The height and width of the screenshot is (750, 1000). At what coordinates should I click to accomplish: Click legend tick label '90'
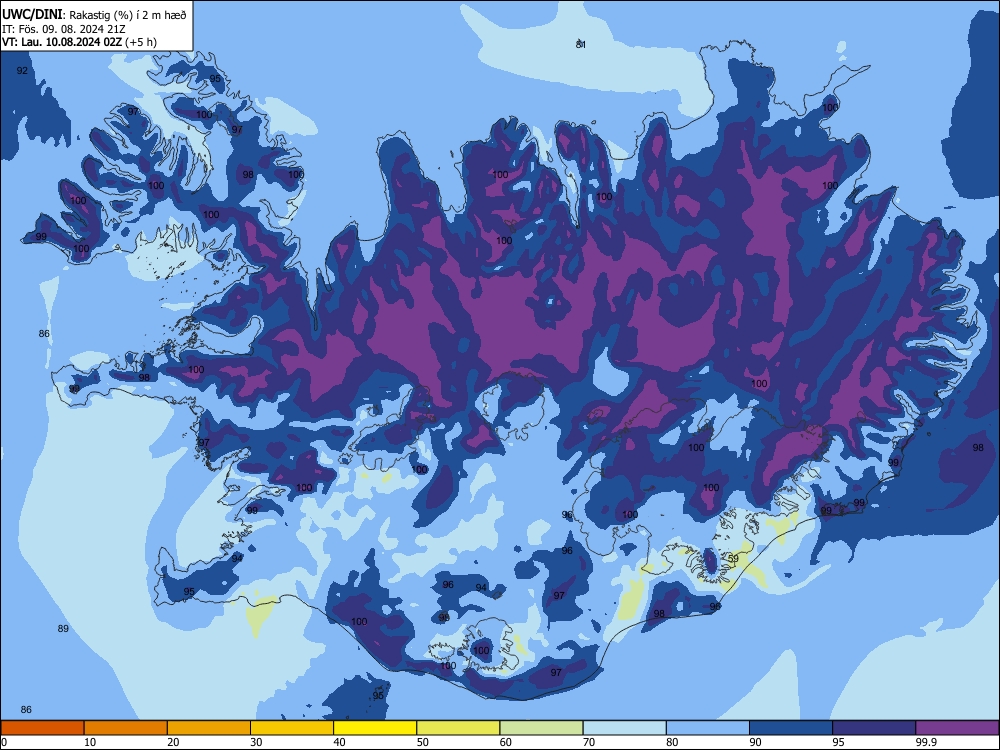(x=756, y=742)
